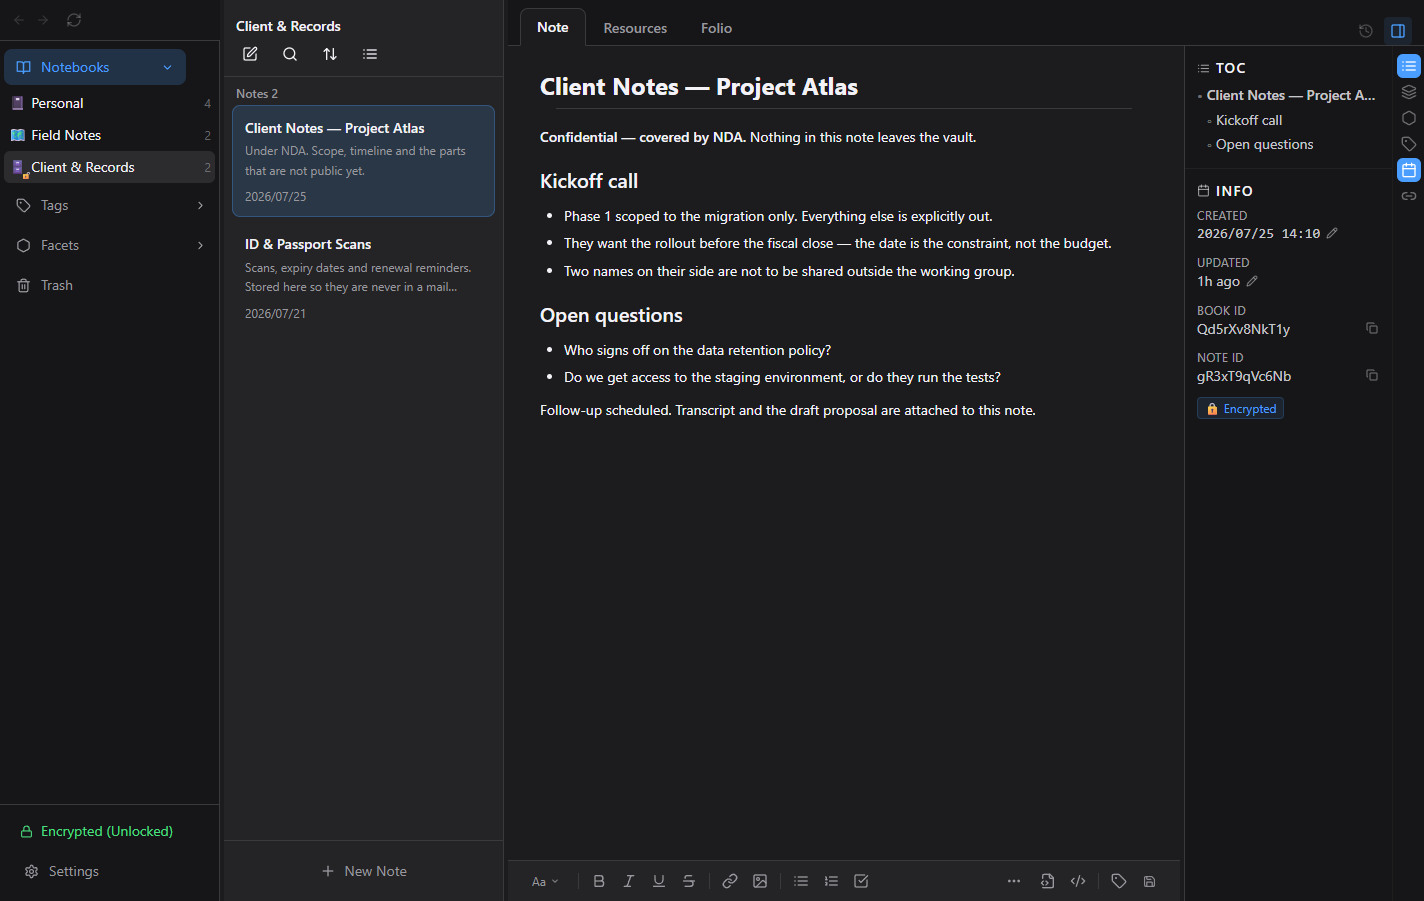The height and width of the screenshot is (901, 1424).
Task: Open the Trash
Action: [110, 285]
